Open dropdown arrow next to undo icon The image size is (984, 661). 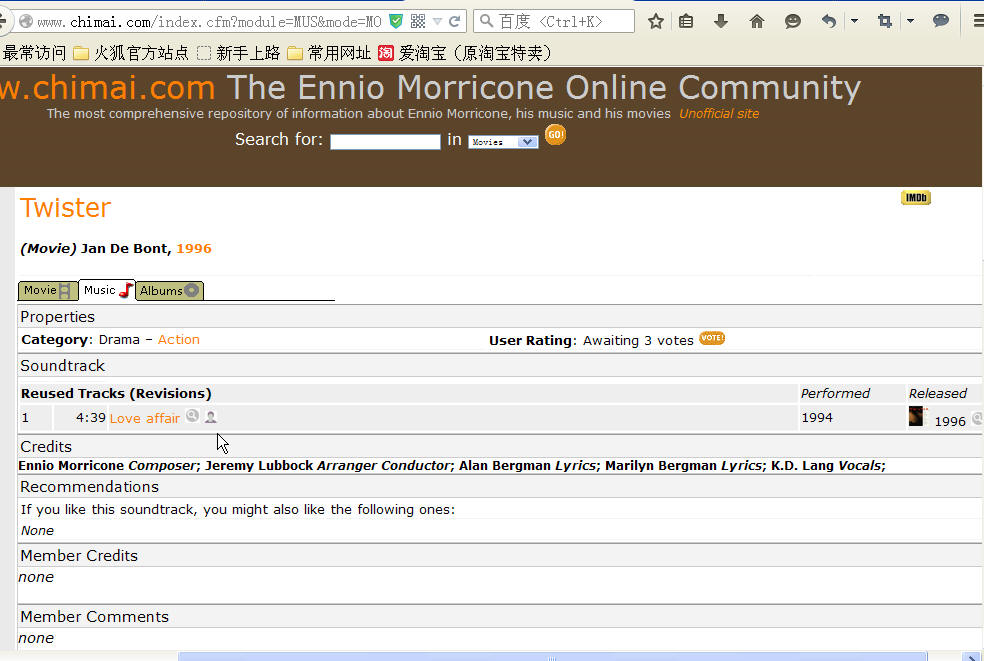854,21
